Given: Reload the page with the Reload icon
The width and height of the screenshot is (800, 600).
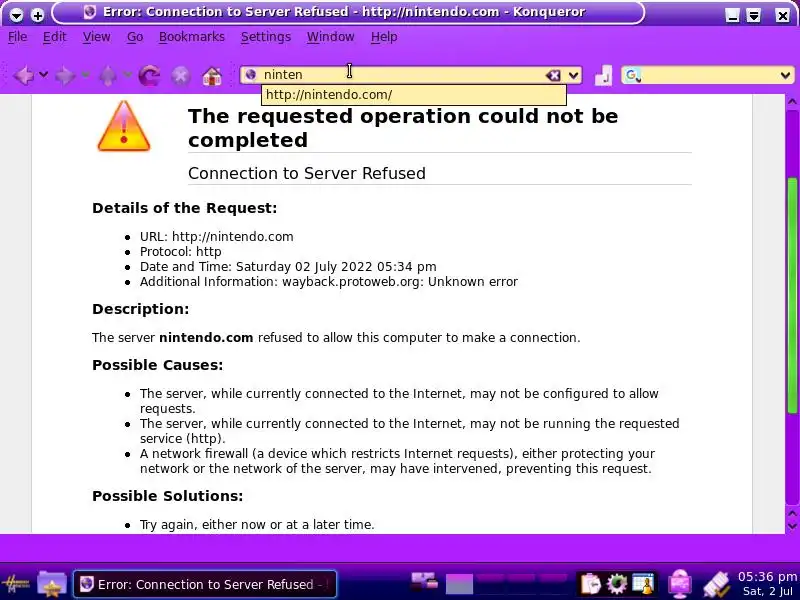Looking at the screenshot, I should pyautogui.click(x=149, y=76).
